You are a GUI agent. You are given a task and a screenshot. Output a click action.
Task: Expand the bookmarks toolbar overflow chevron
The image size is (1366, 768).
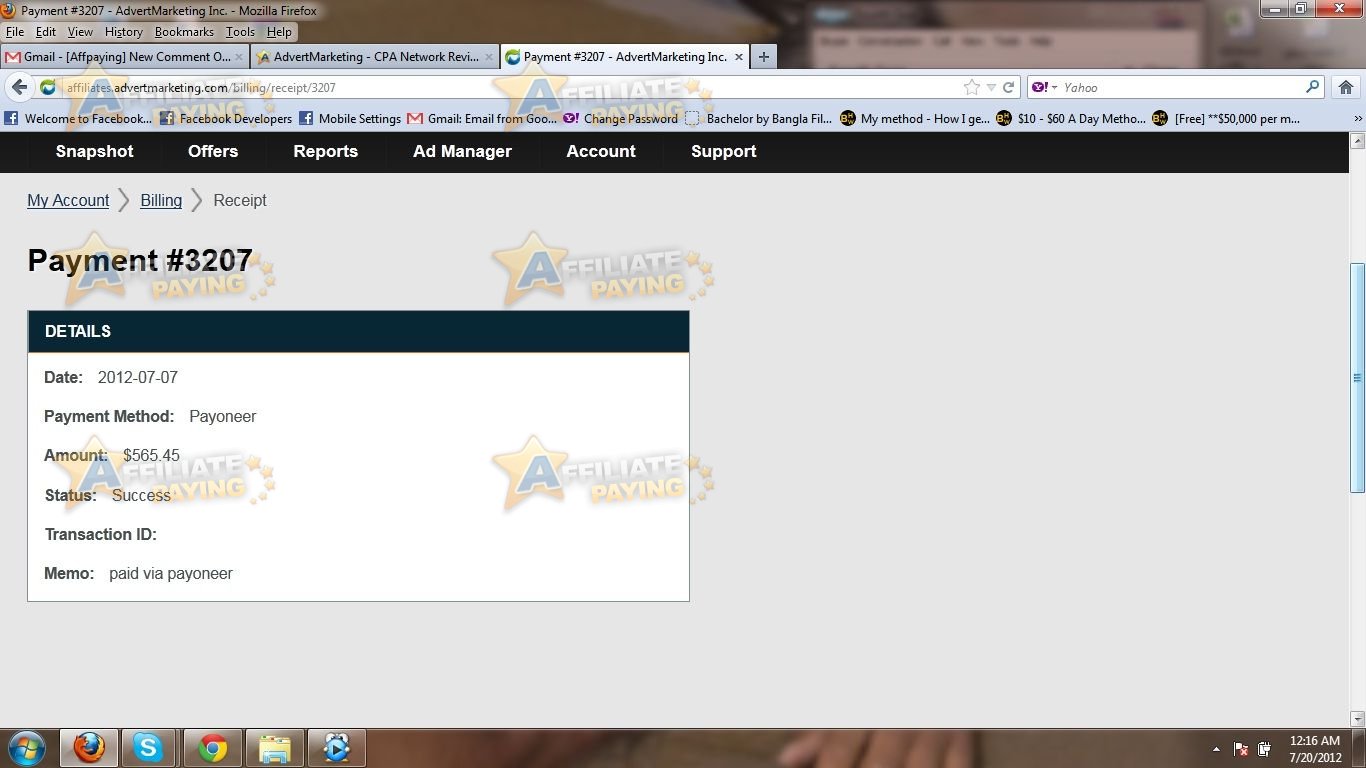point(1357,118)
